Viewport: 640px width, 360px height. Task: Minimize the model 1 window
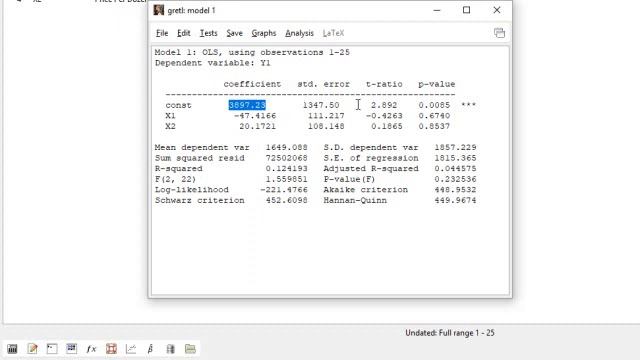click(437, 10)
